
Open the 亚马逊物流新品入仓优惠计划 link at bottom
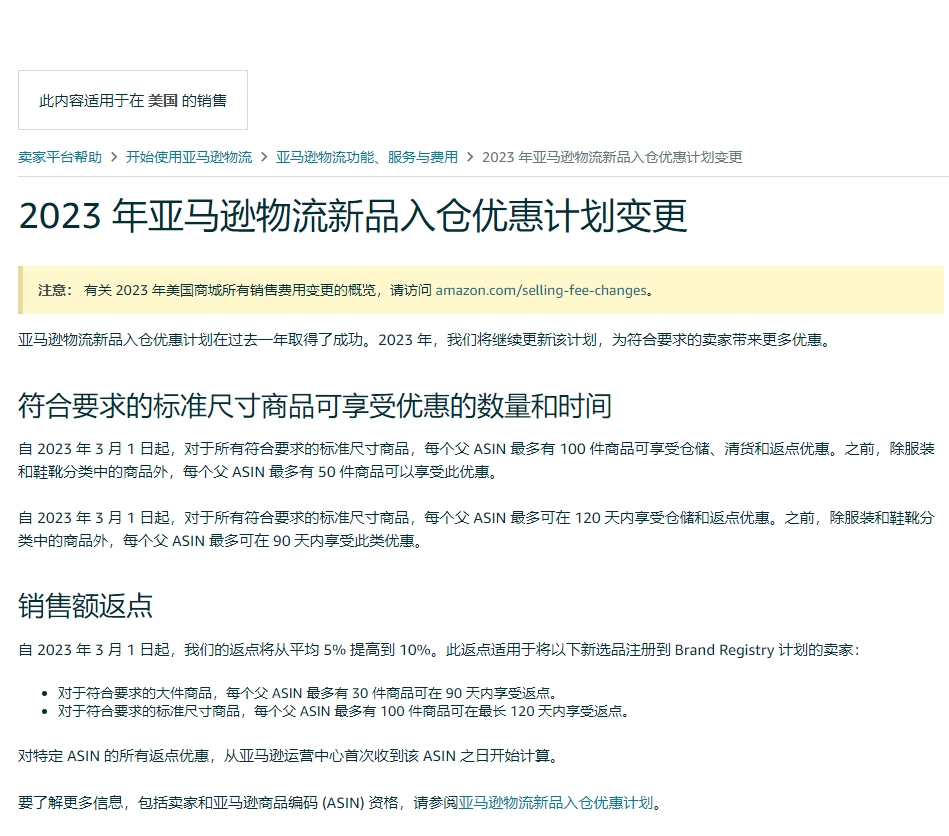556,803
